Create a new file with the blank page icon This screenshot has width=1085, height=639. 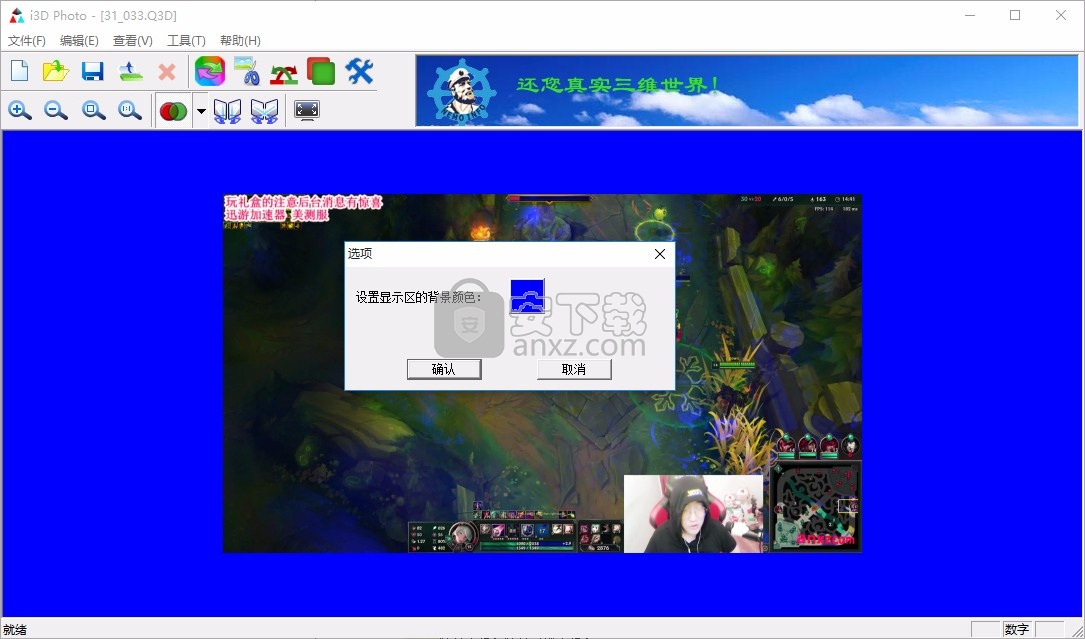pyautogui.click(x=19, y=71)
